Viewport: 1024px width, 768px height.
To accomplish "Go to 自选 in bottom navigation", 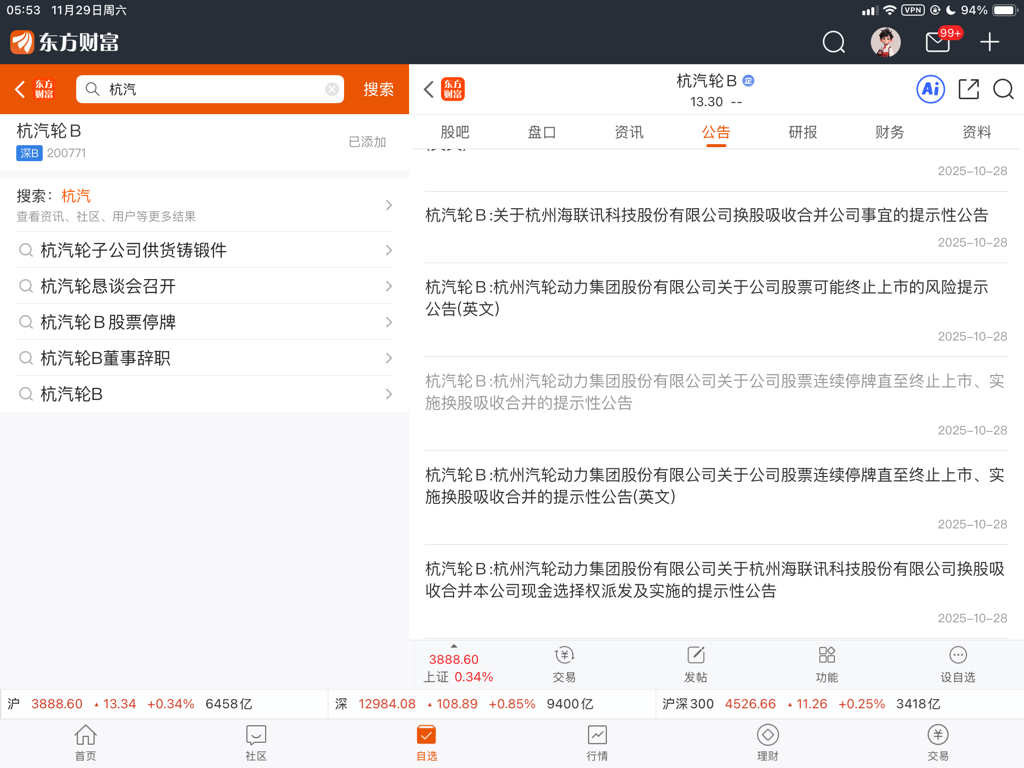I will pyautogui.click(x=426, y=743).
